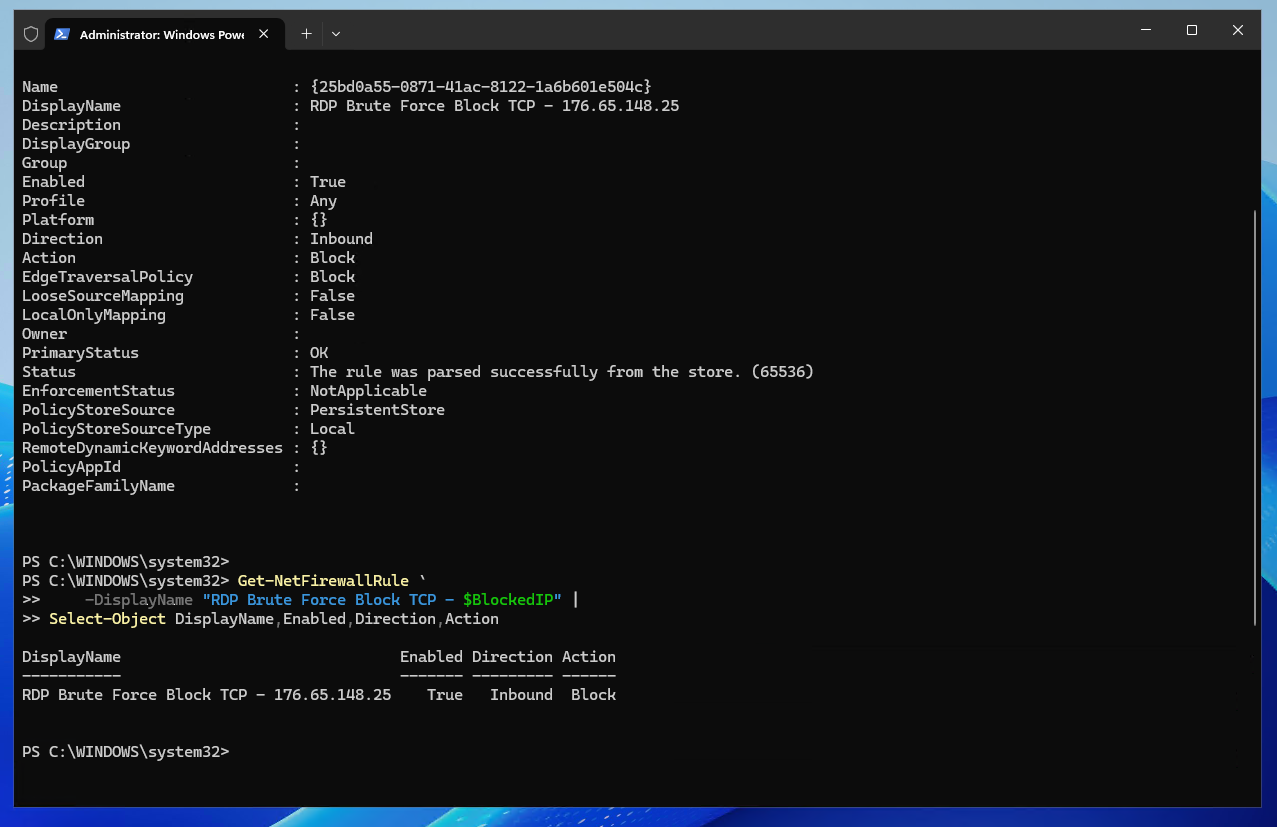Click the Profile value Any
This screenshot has height=827, width=1277.
coord(323,201)
